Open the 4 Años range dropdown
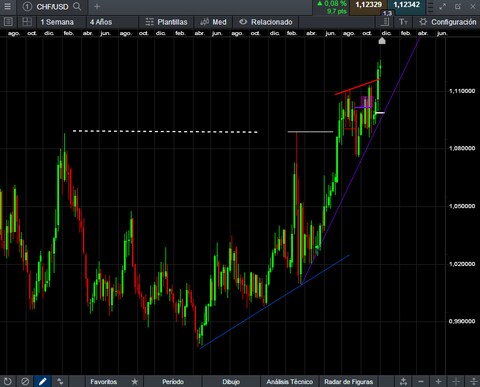Viewport: 480px width, 387px height. point(101,22)
